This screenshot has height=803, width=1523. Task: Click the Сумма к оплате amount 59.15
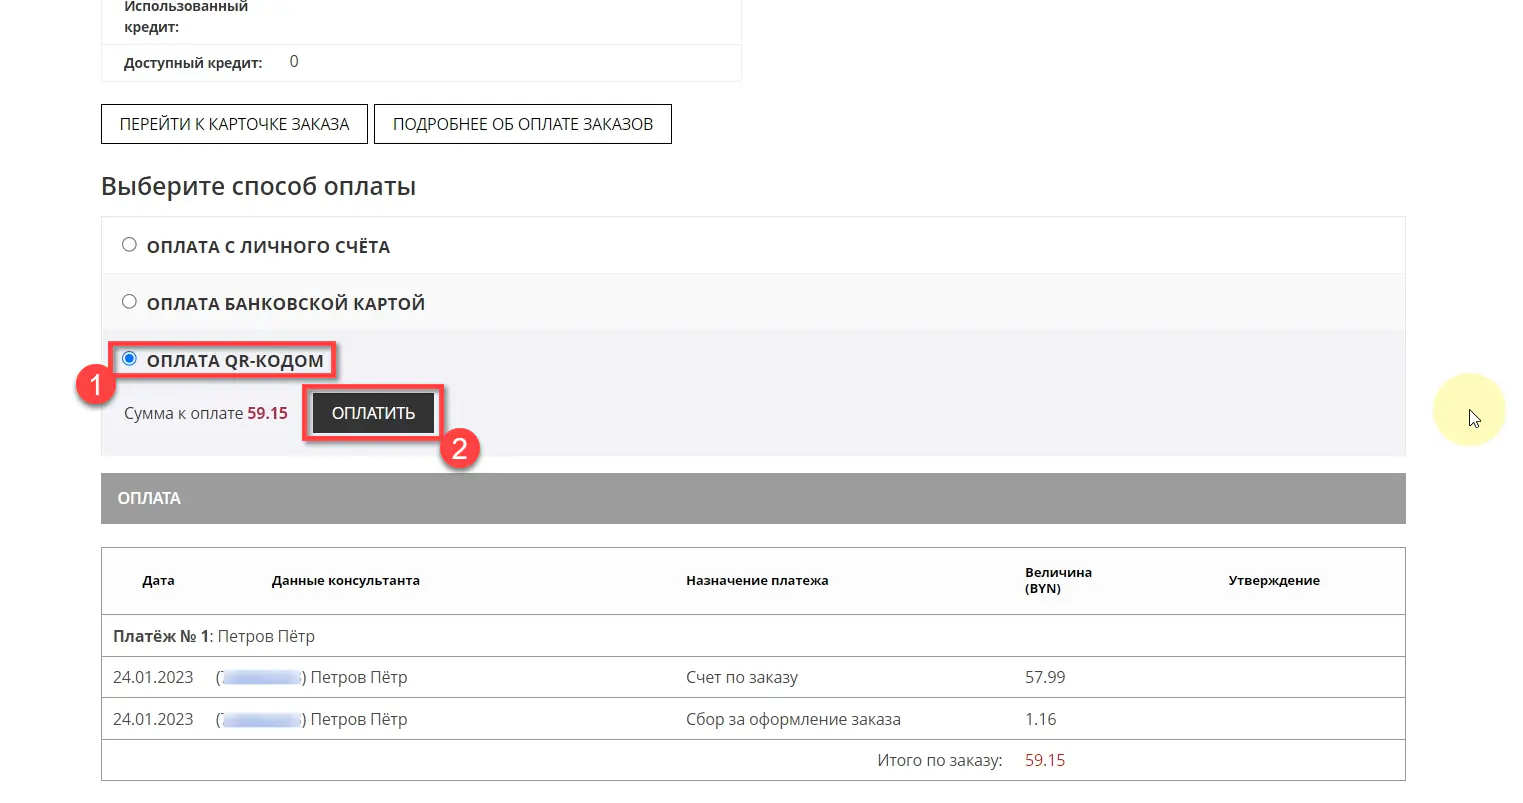coord(267,413)
